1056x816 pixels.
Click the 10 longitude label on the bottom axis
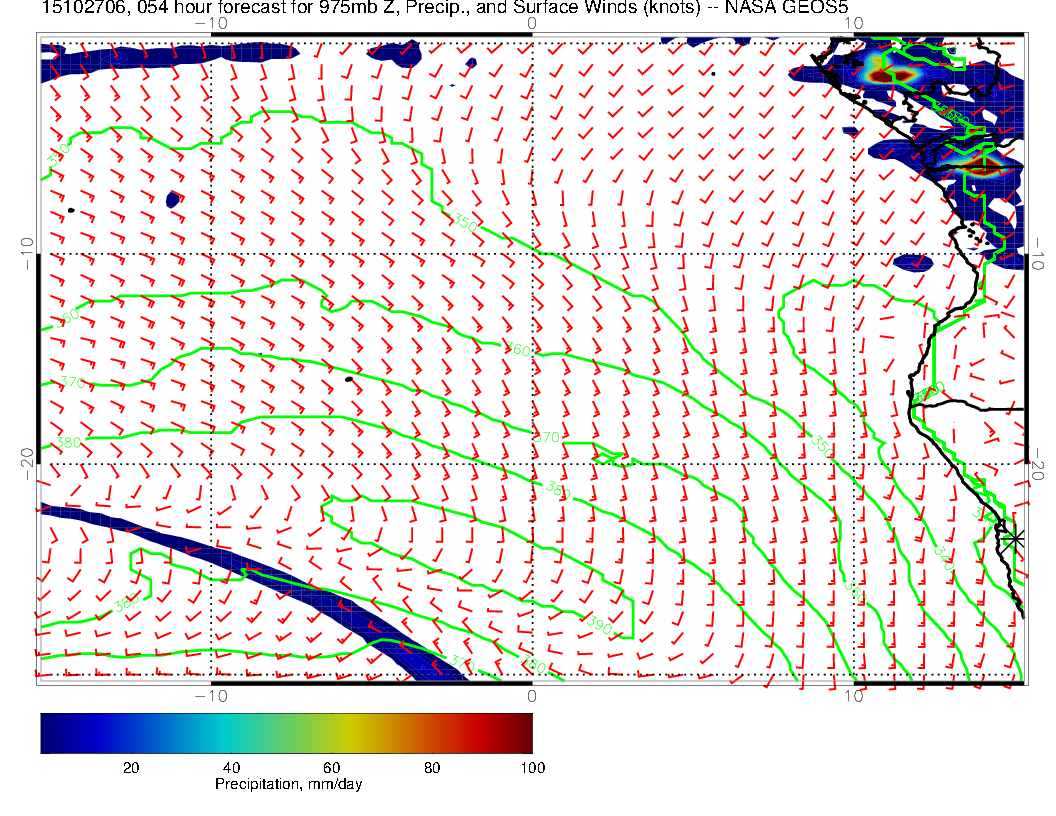853,696
